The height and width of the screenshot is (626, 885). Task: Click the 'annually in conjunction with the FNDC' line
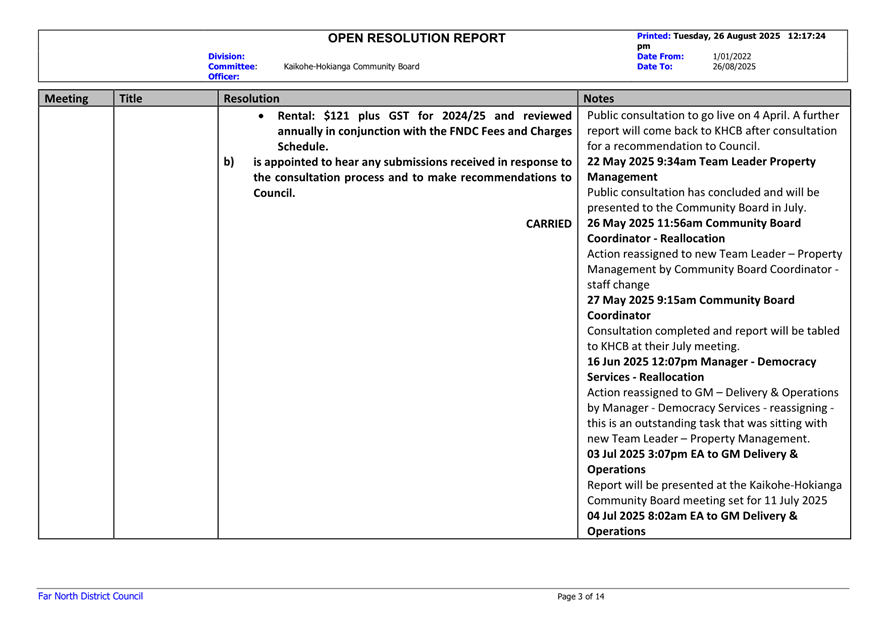(x=424, y=131)
